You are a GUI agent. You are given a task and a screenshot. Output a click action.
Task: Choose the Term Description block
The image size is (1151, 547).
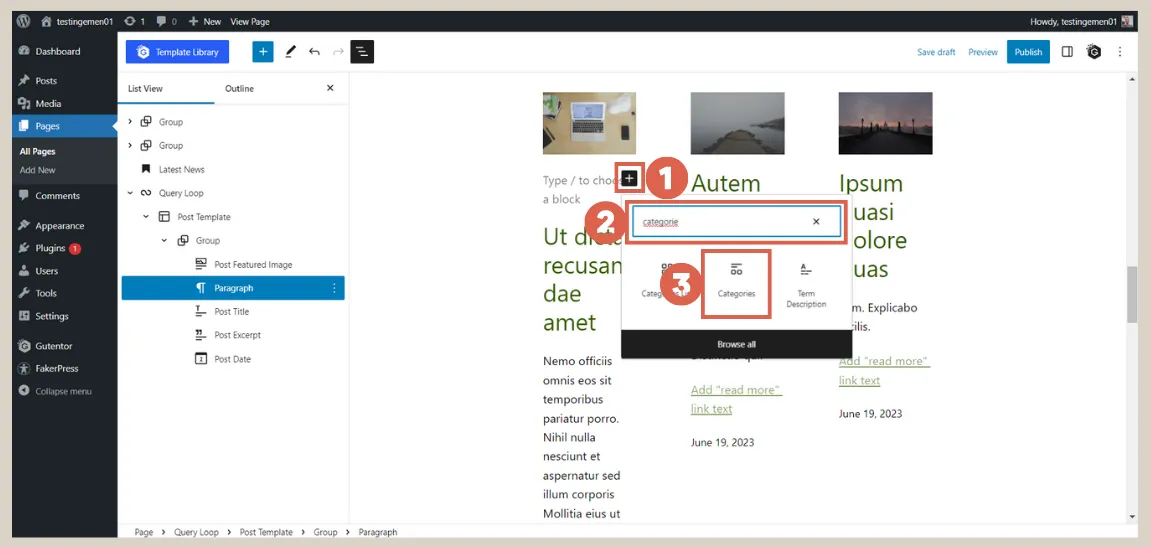[806, 285]
